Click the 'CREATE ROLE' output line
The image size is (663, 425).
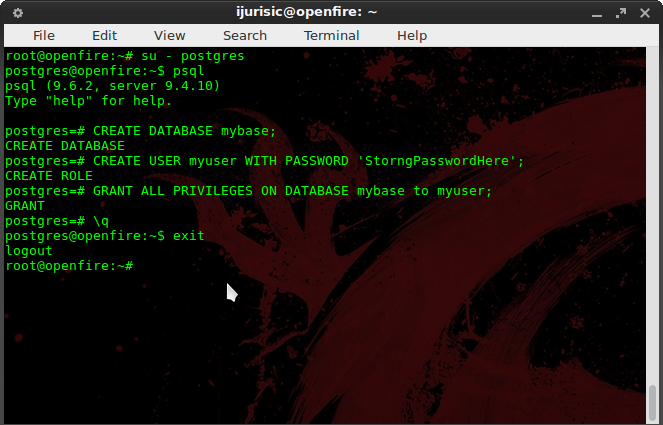49,175
